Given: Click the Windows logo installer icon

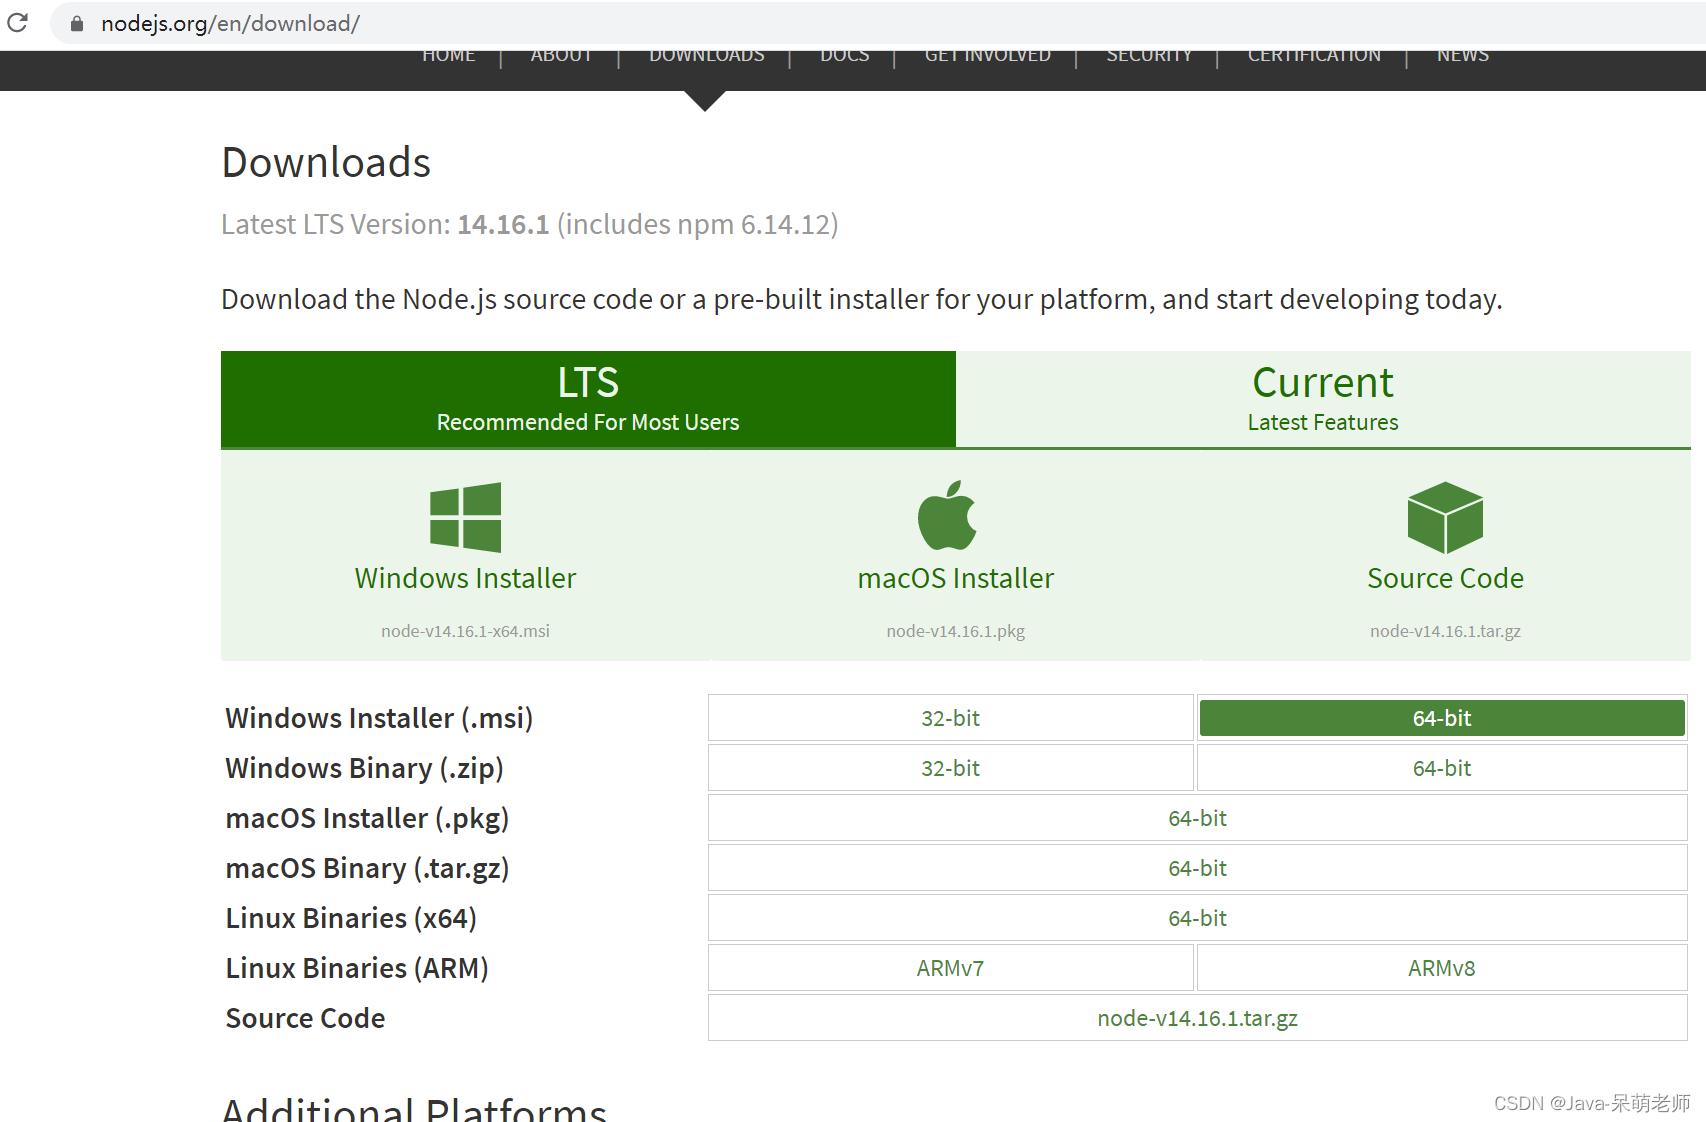Looking at the screenshot, I should click(465, 517).
